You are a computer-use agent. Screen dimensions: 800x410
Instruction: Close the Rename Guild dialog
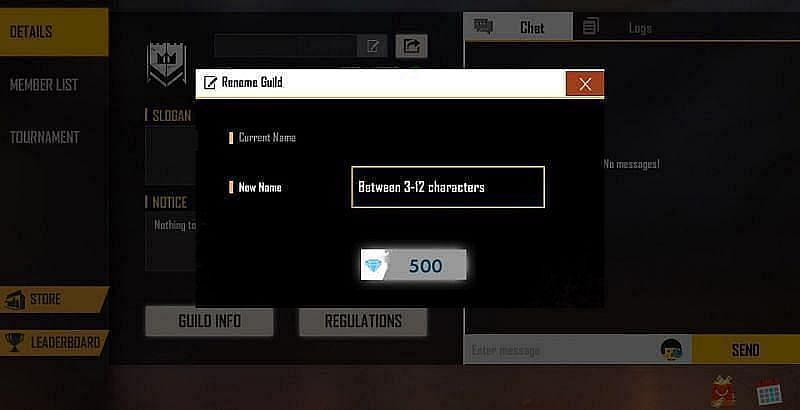(585, 84)
